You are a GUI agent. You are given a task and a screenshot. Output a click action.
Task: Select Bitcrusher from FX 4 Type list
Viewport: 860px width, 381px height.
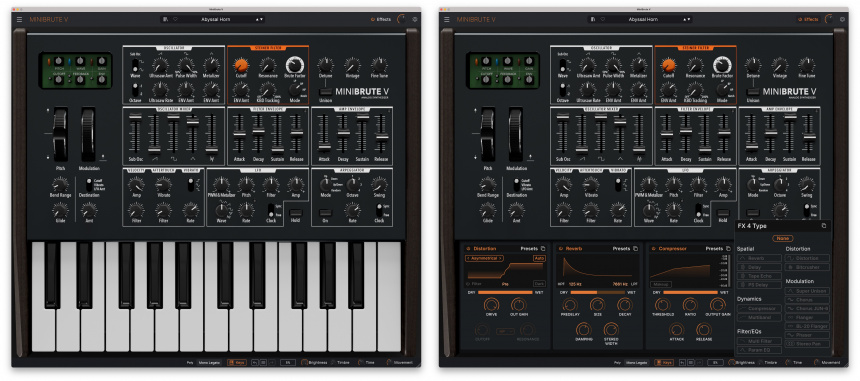[x=807, y=267]
